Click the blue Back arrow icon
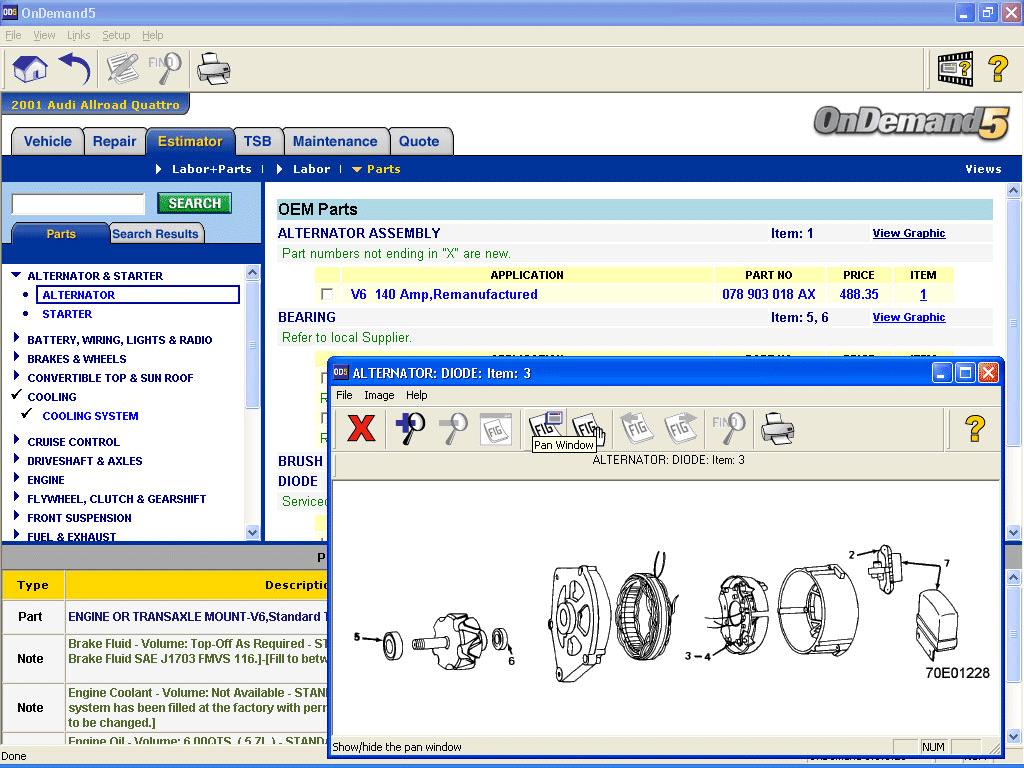 (74, 69)
